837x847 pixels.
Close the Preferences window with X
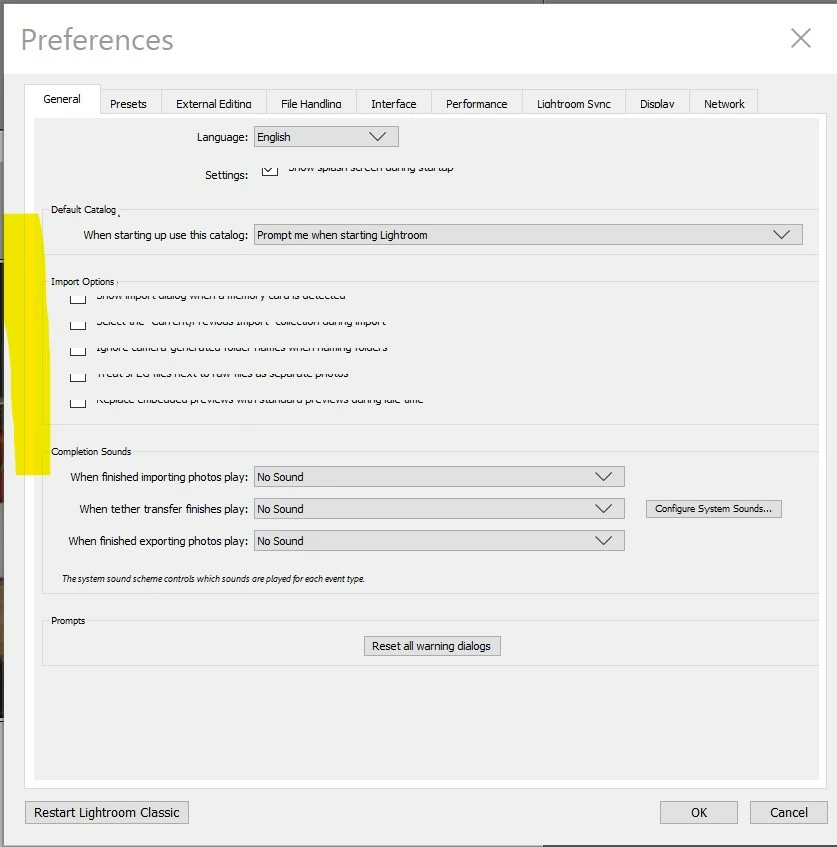coord(800,38)
